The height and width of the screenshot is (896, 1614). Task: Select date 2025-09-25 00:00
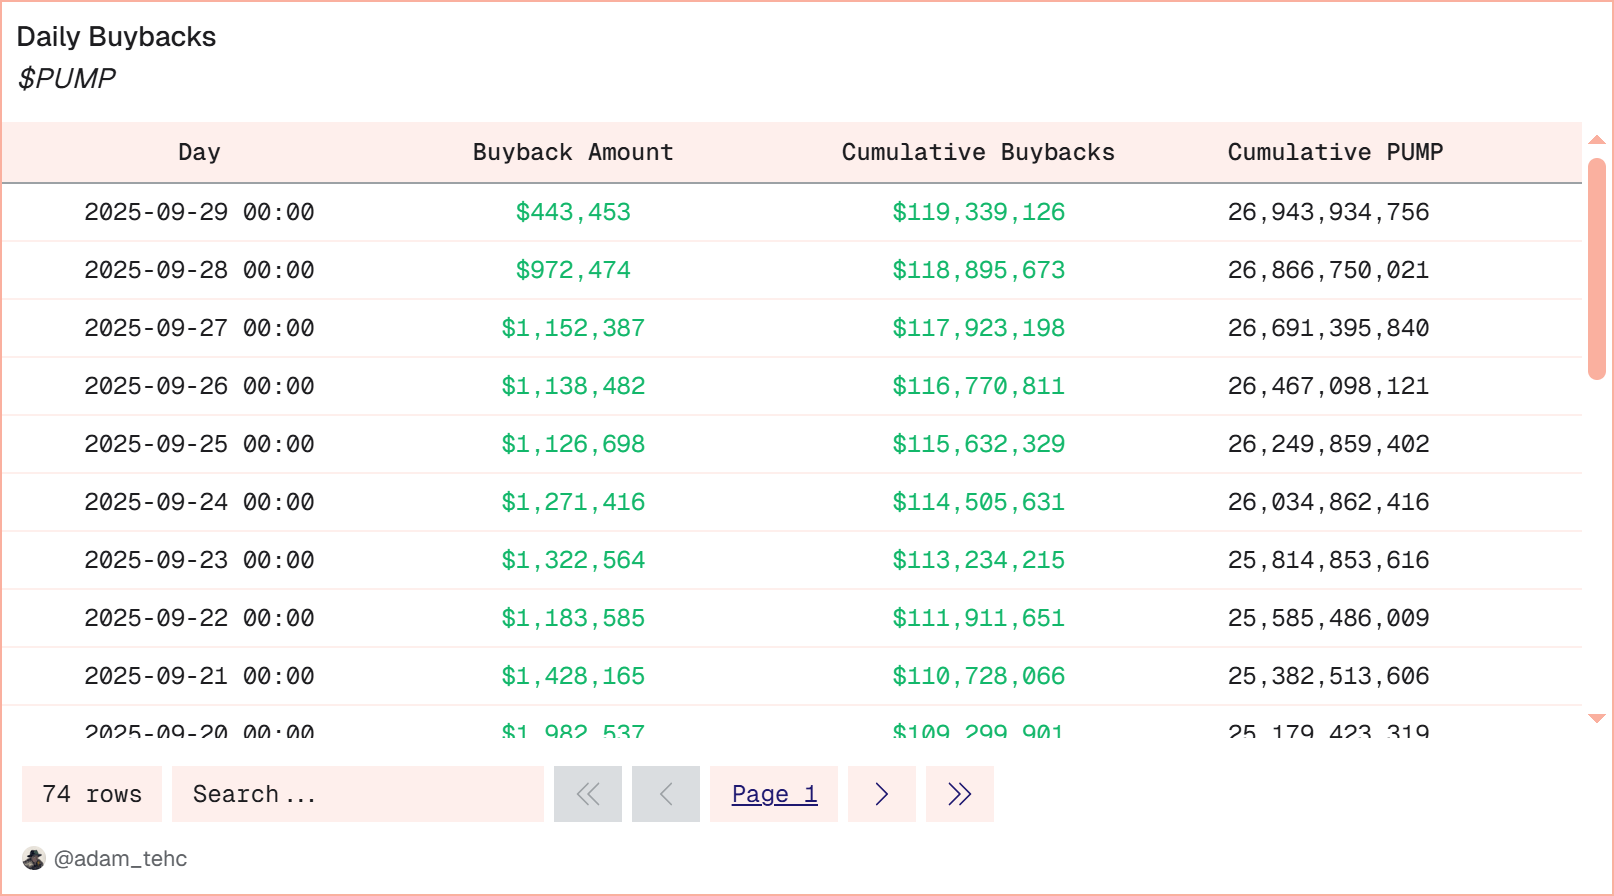coord(199,444)
